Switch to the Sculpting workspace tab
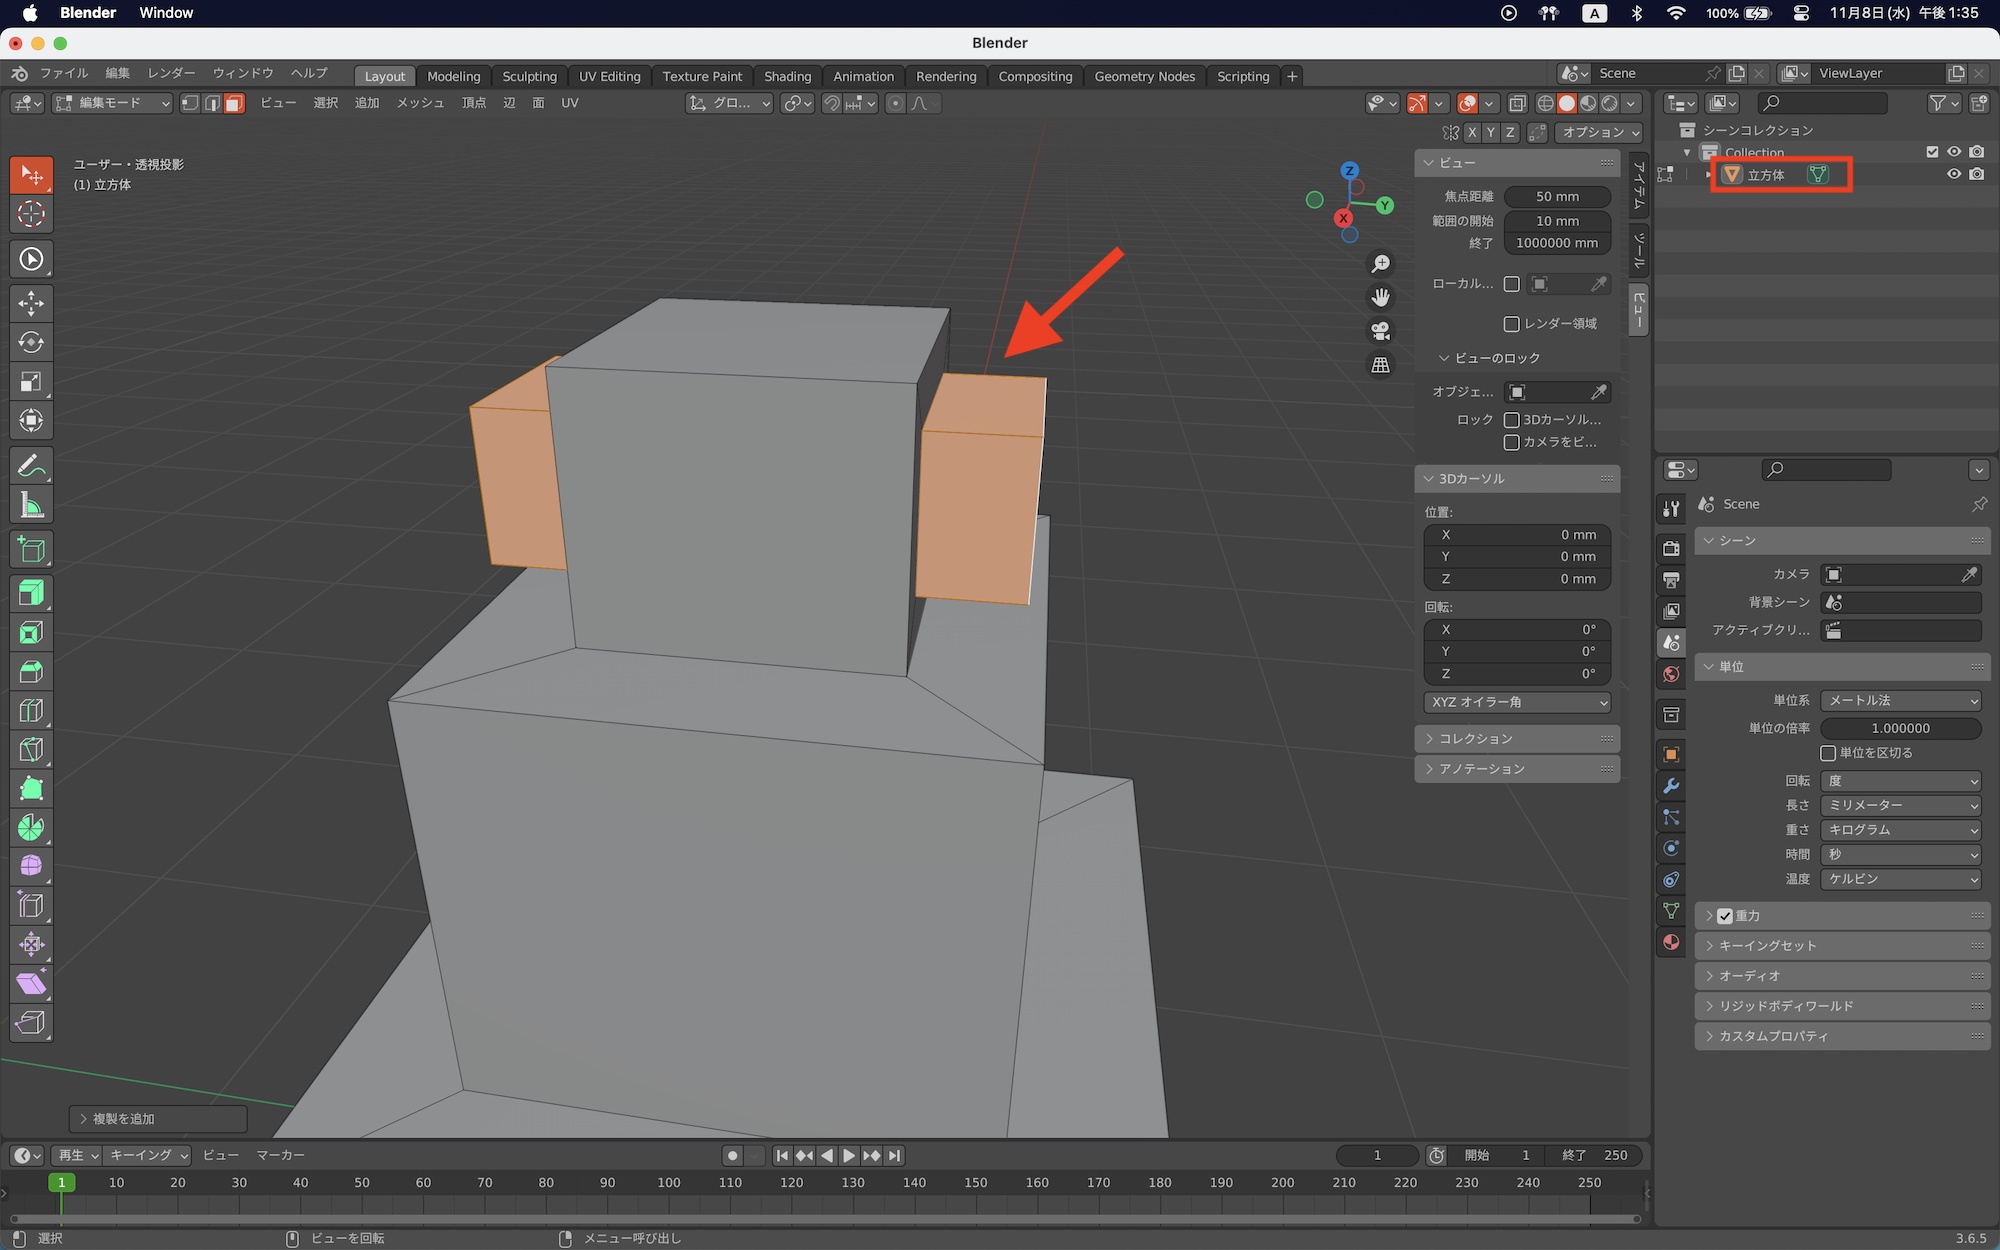Image resolution: width=2000 pixels, height=1250 pixels. click(529, 76)
